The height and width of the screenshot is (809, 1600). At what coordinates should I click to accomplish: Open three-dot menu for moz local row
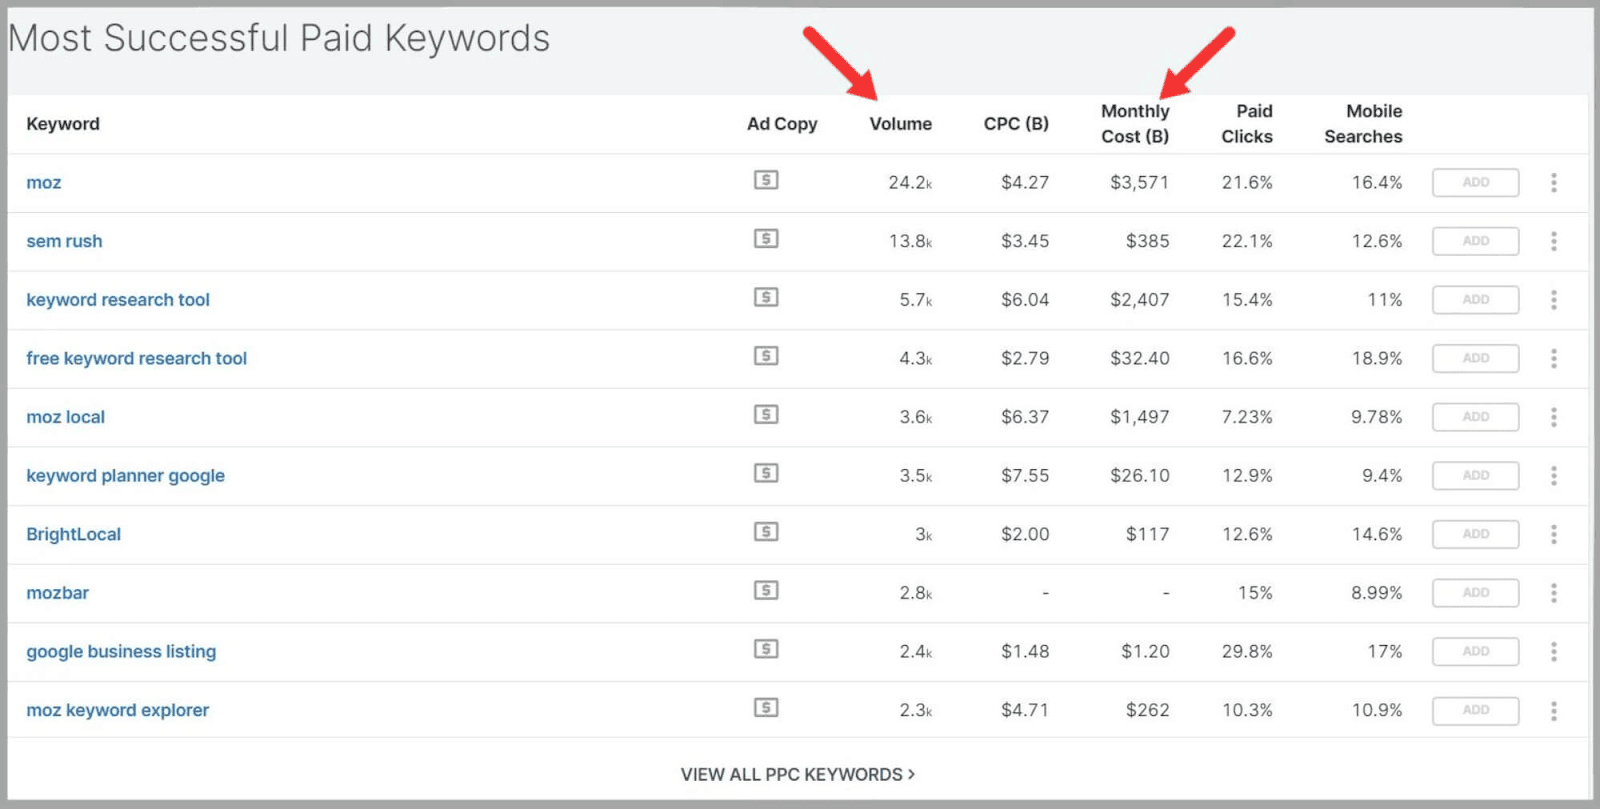point(1554,417)
